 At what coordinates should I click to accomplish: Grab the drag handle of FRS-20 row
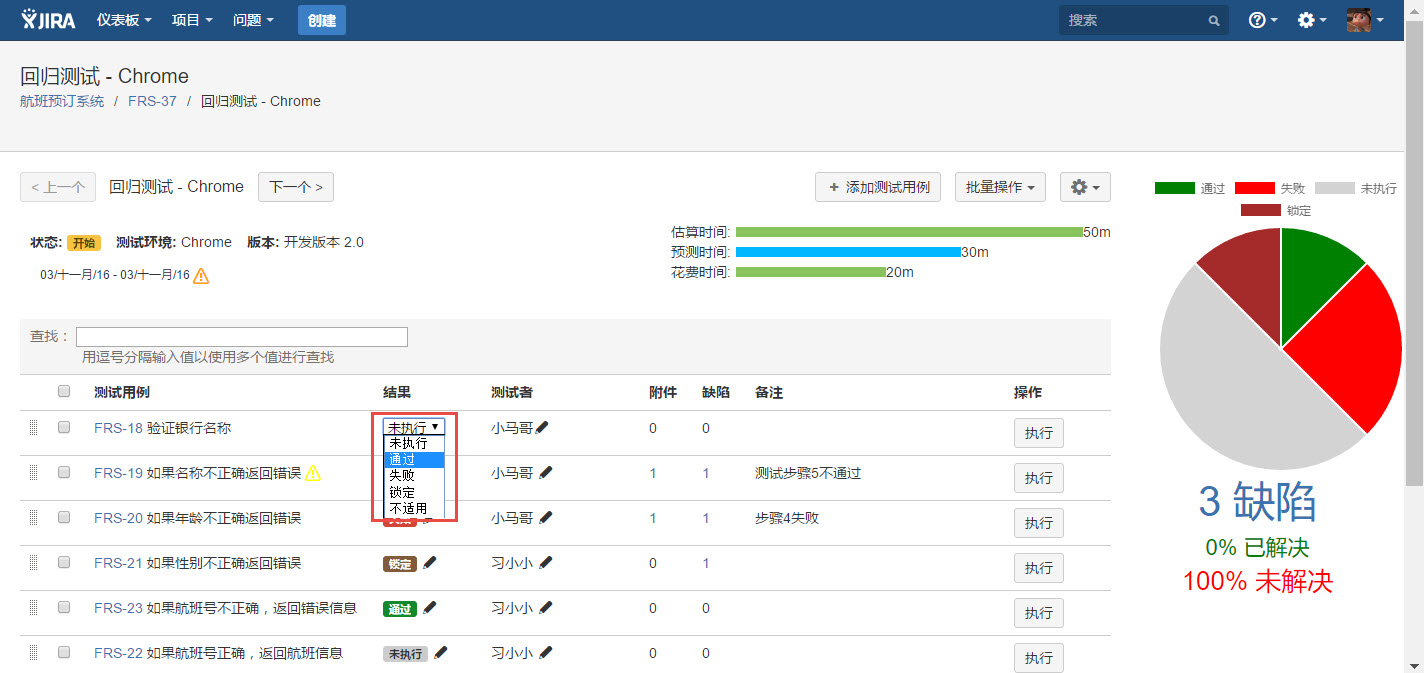[33, 517]
